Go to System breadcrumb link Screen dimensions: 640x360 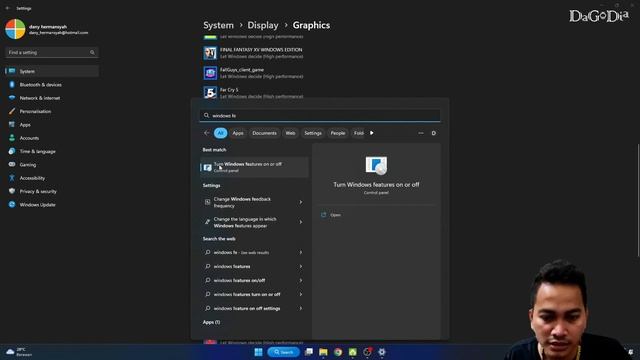pyautogui.click(x=218, y=25)
